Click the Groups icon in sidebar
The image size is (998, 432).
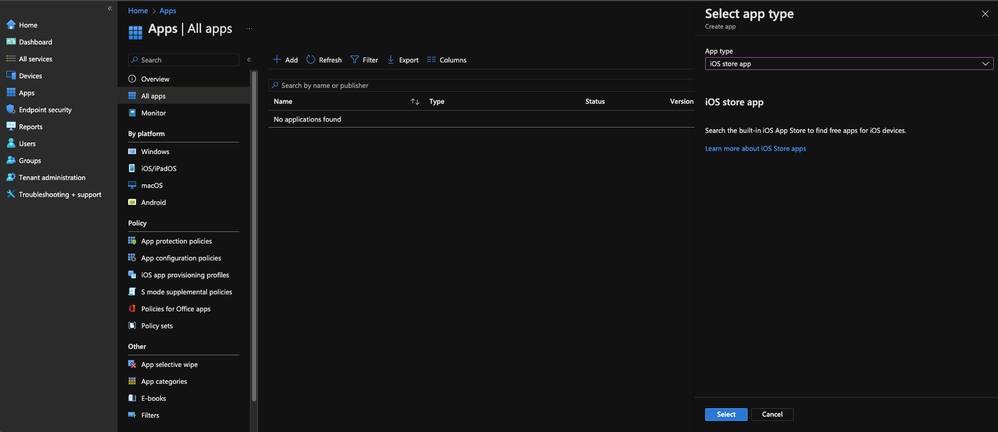11,160
